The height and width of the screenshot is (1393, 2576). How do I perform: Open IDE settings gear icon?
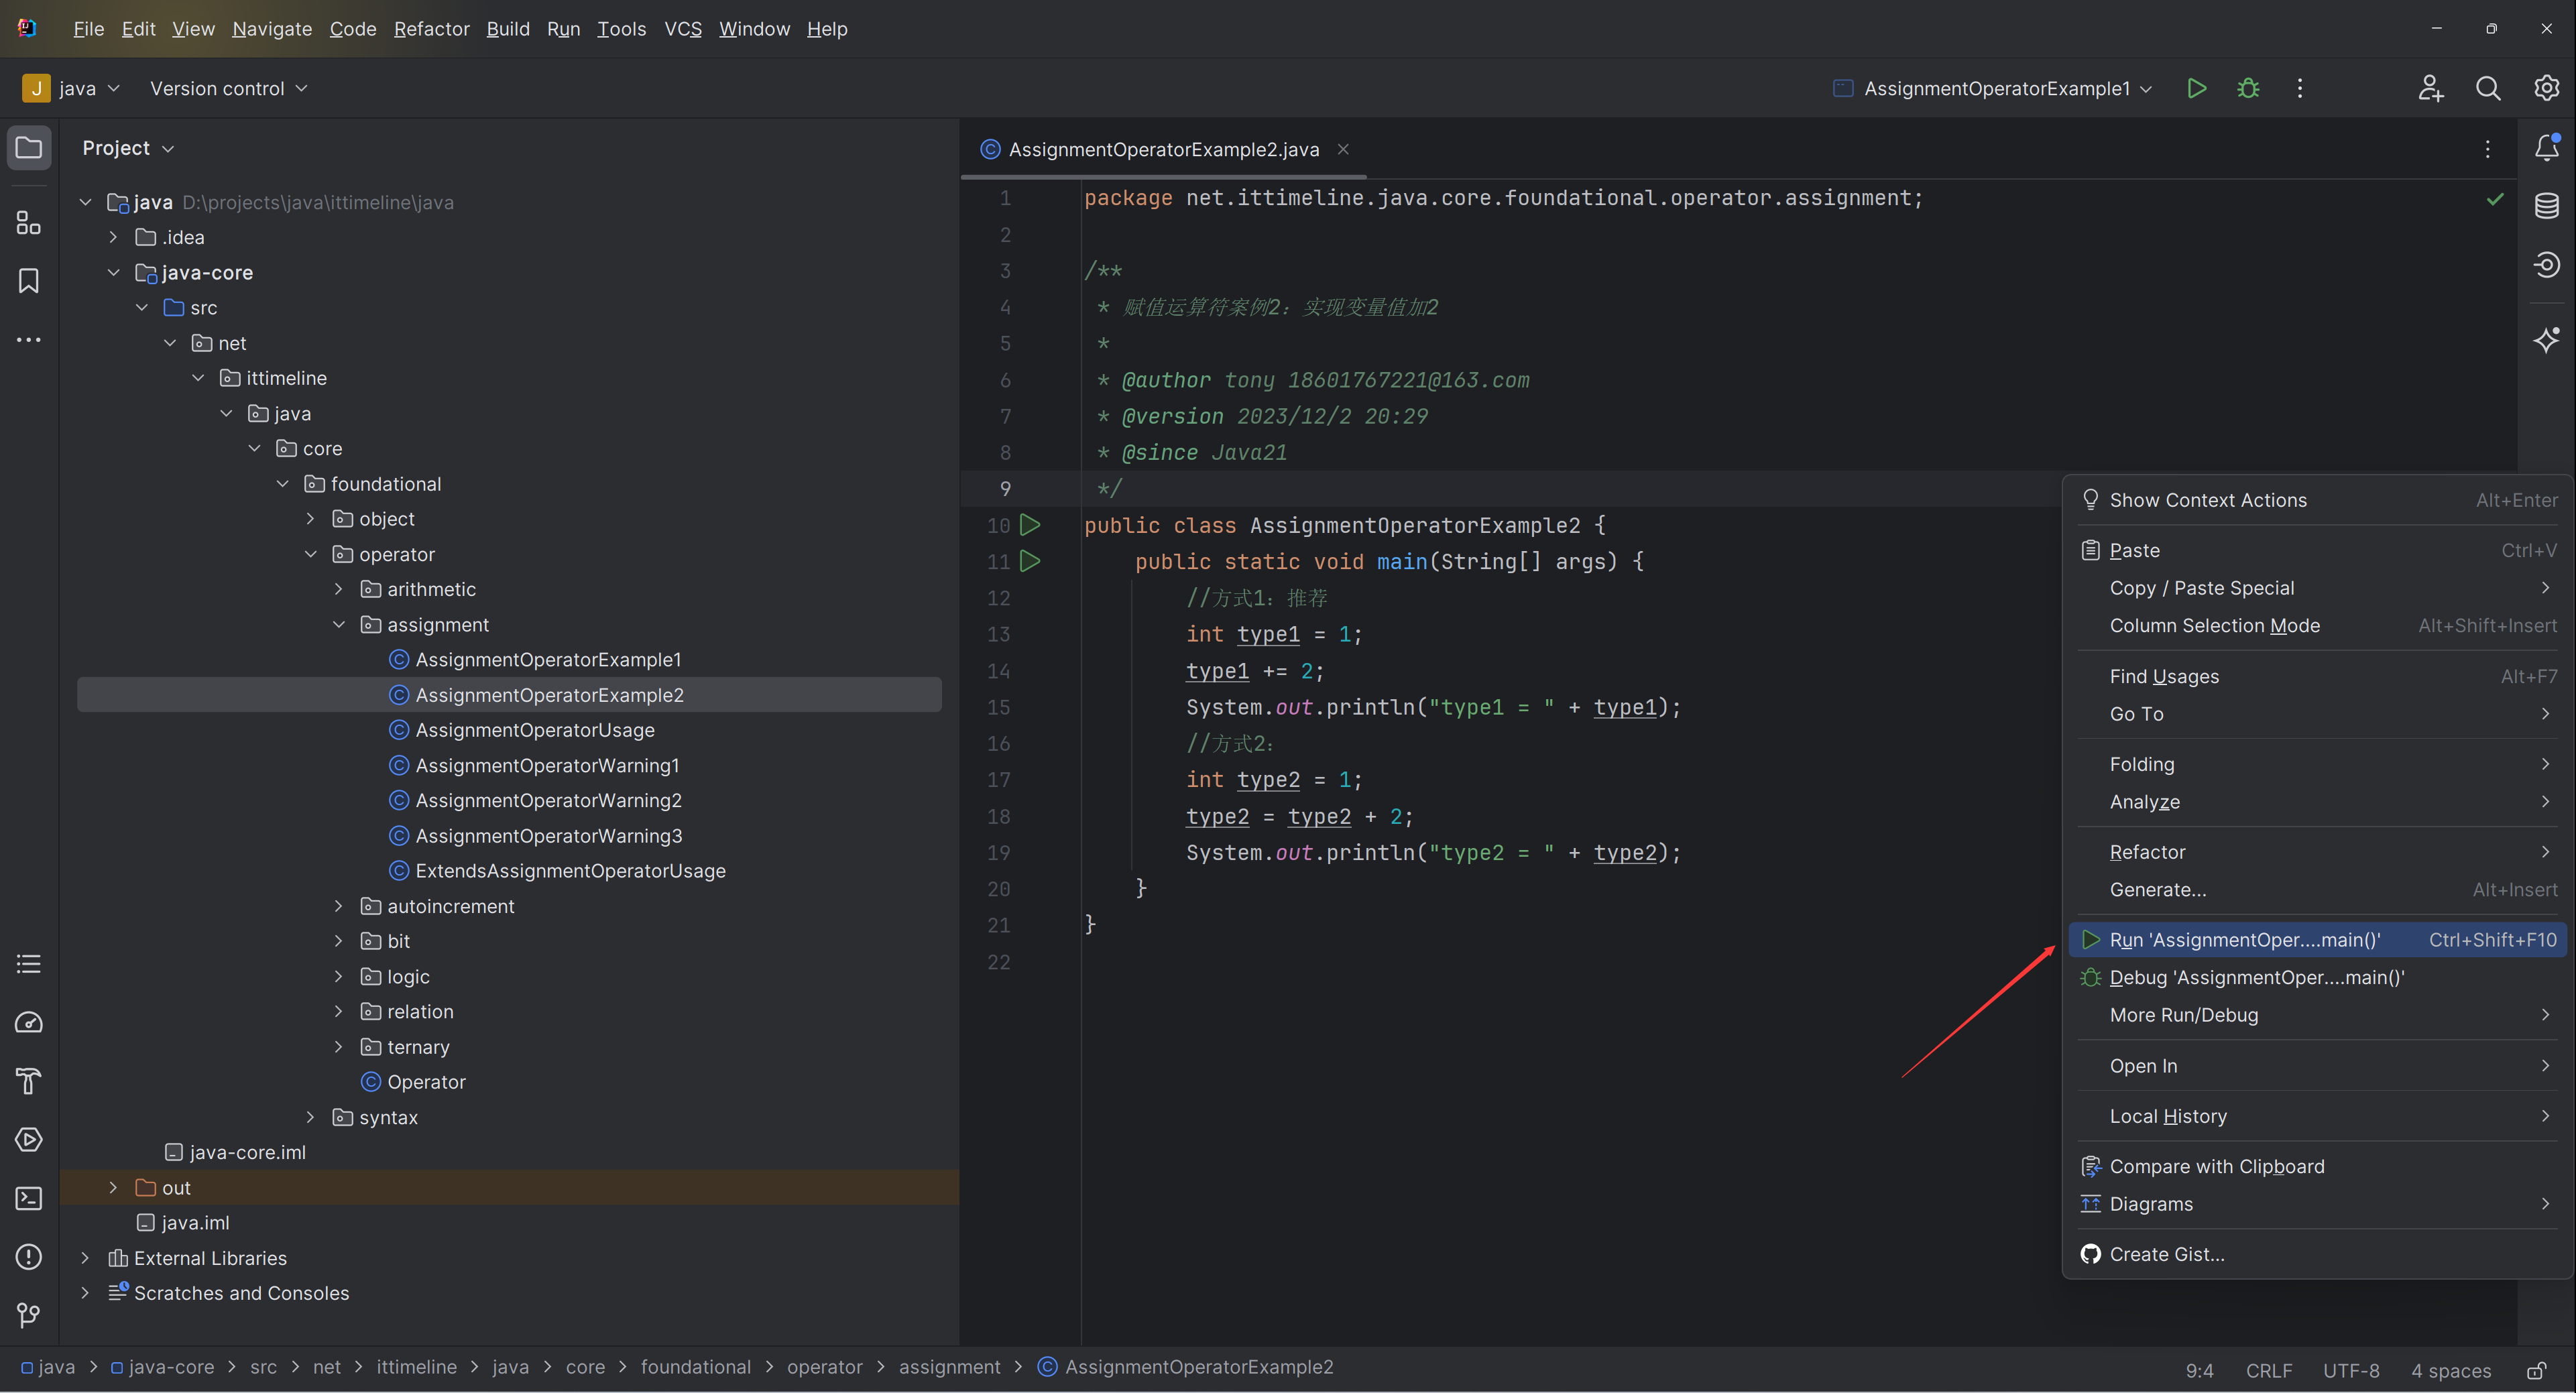tap(2547, 88)
